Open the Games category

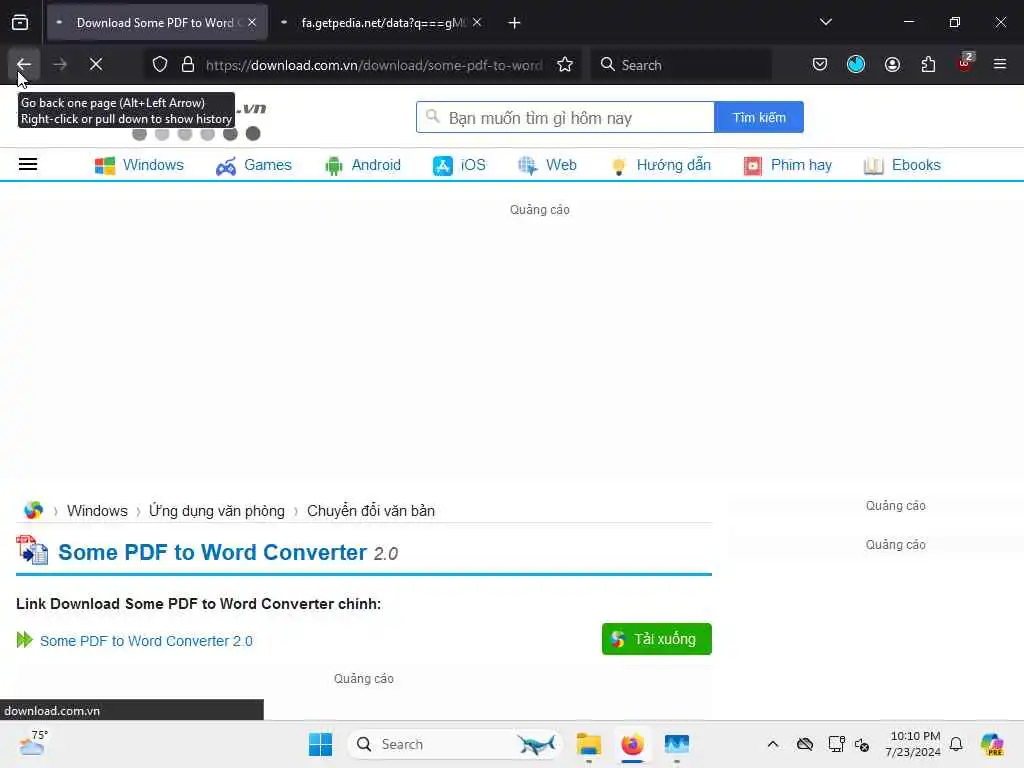click(254, 165)
